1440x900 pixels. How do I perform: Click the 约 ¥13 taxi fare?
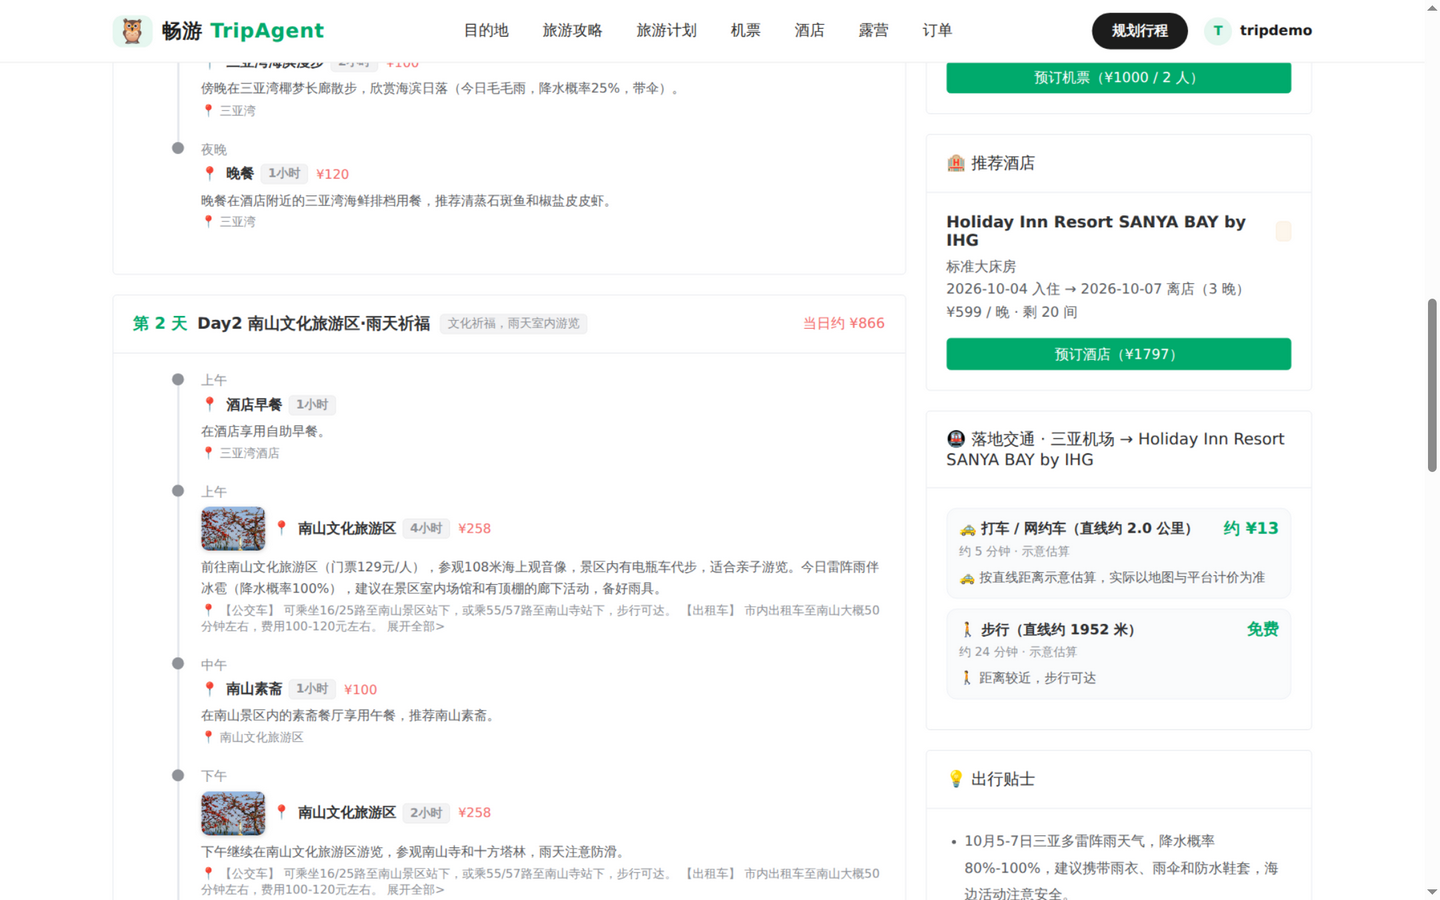pos(1250,529)
